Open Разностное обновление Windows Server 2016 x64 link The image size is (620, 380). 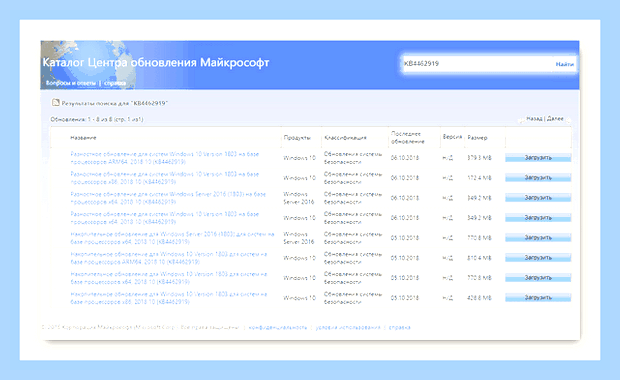click(x=168, y=198)
